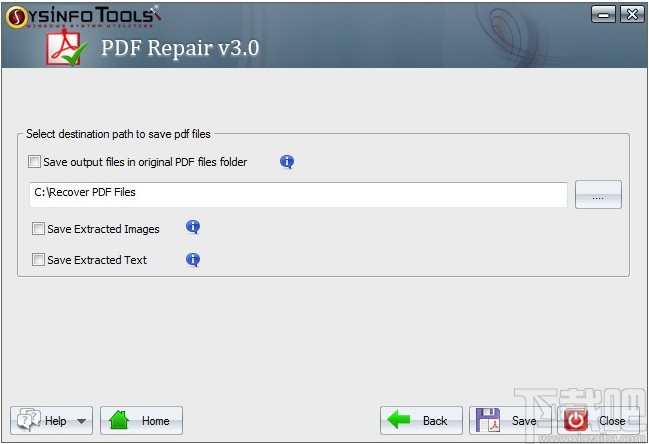Minimize the PDF Repair window
649x444 pixels.
click(x=603, y=14)
